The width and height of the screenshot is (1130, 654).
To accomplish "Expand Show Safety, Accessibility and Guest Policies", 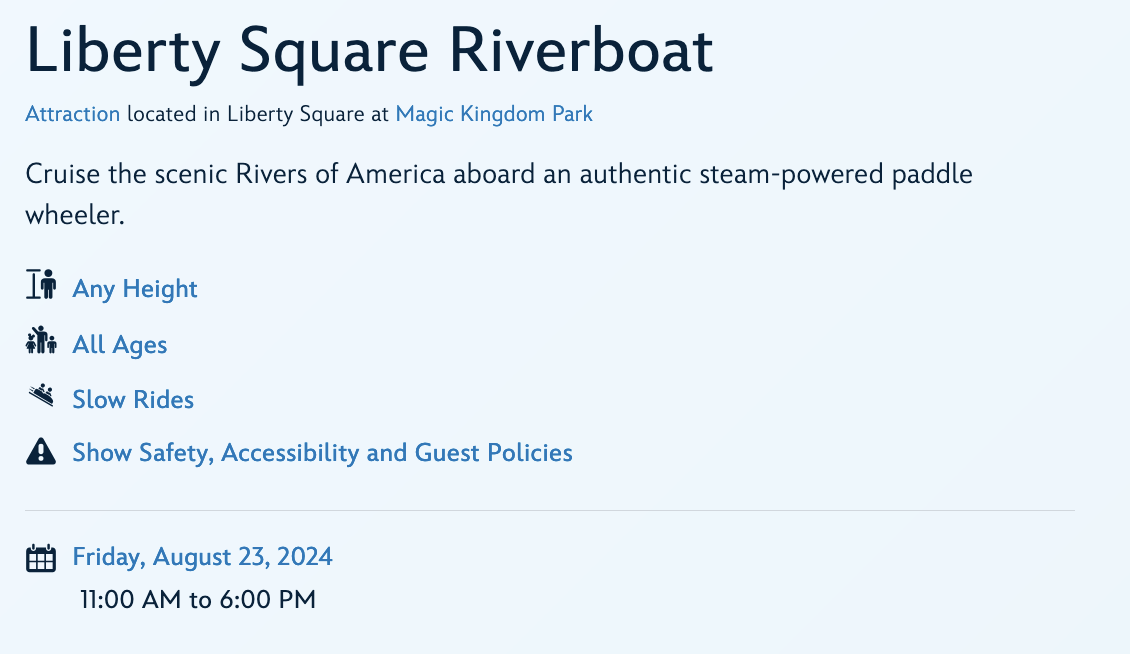I will [x=322, y=453].
